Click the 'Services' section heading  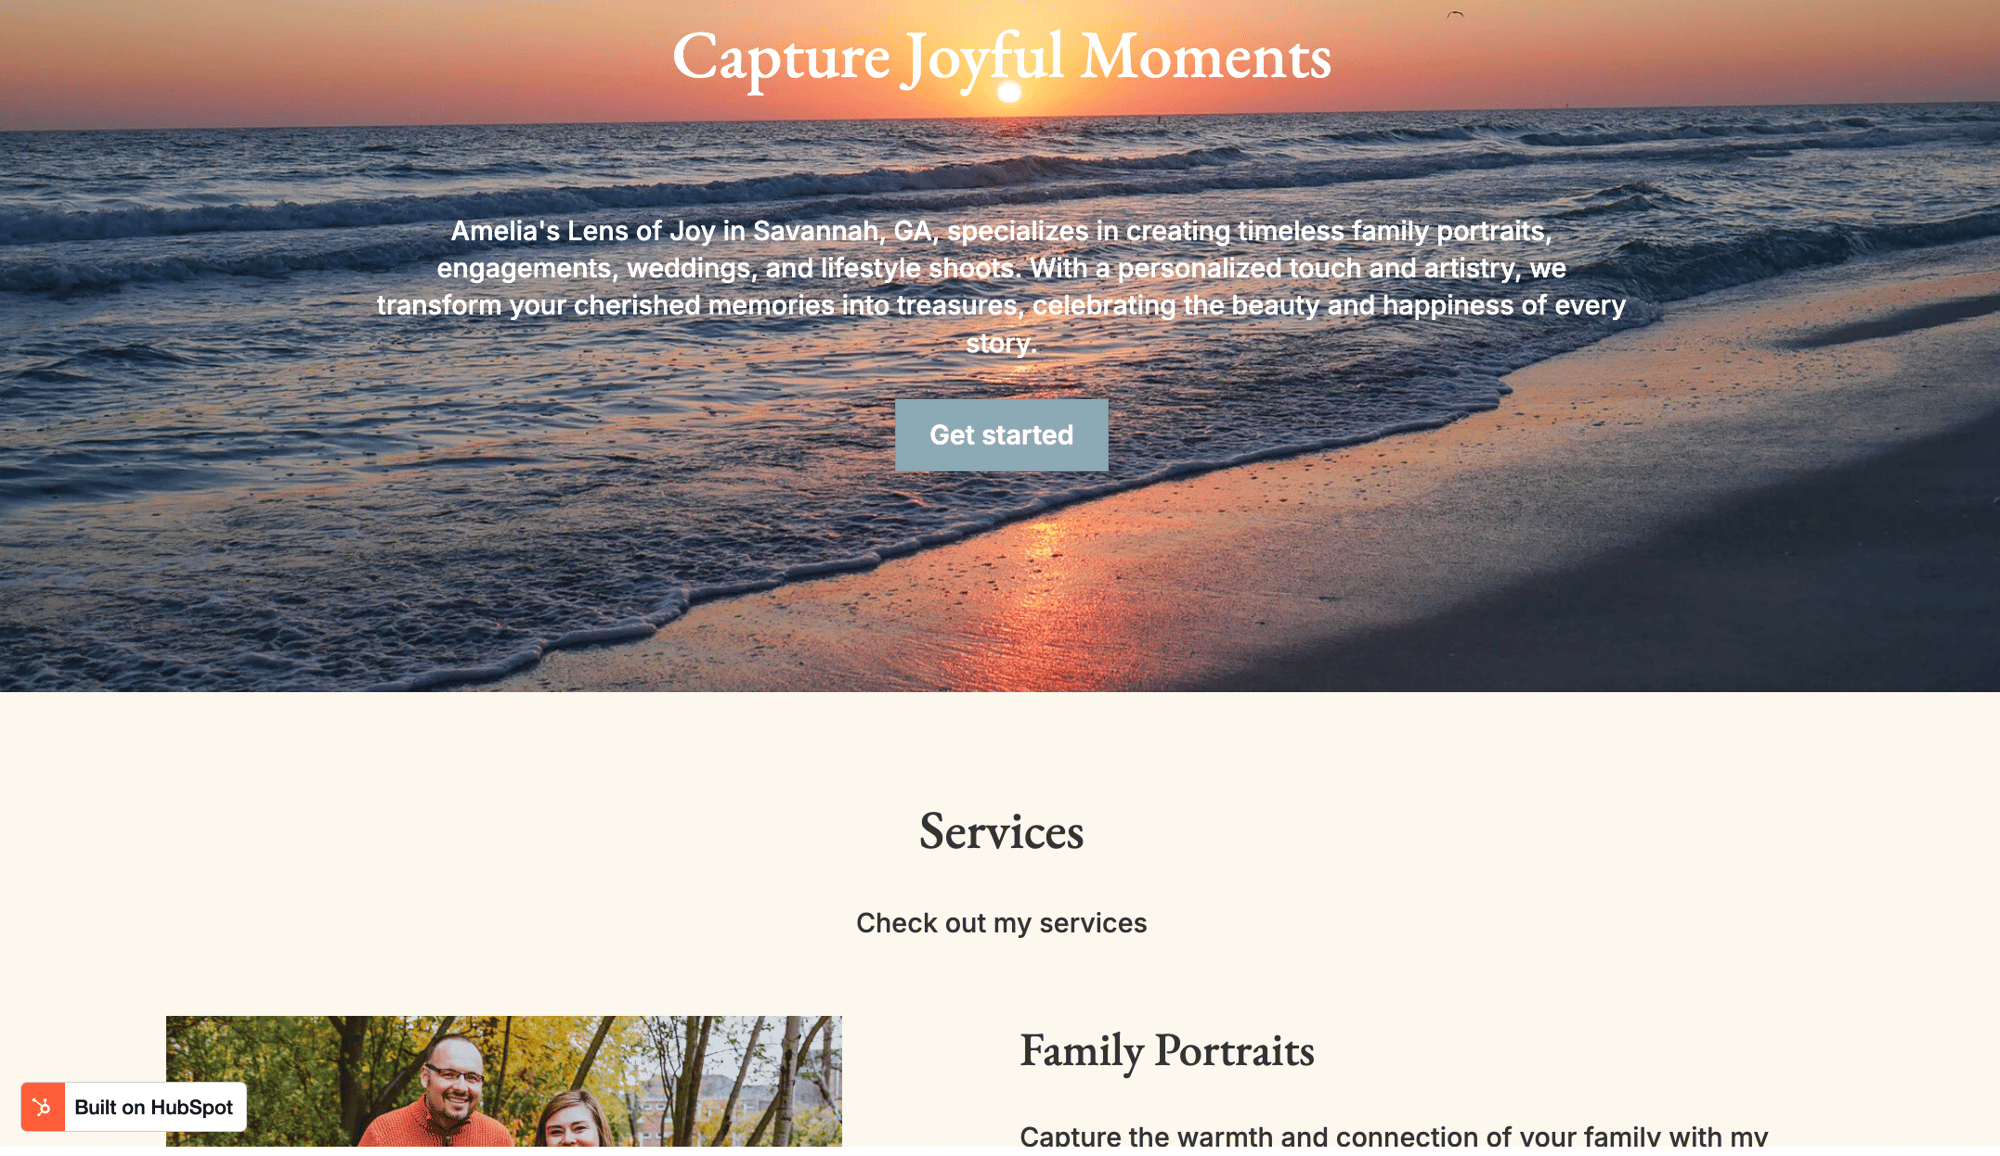tap(1001, 834)
